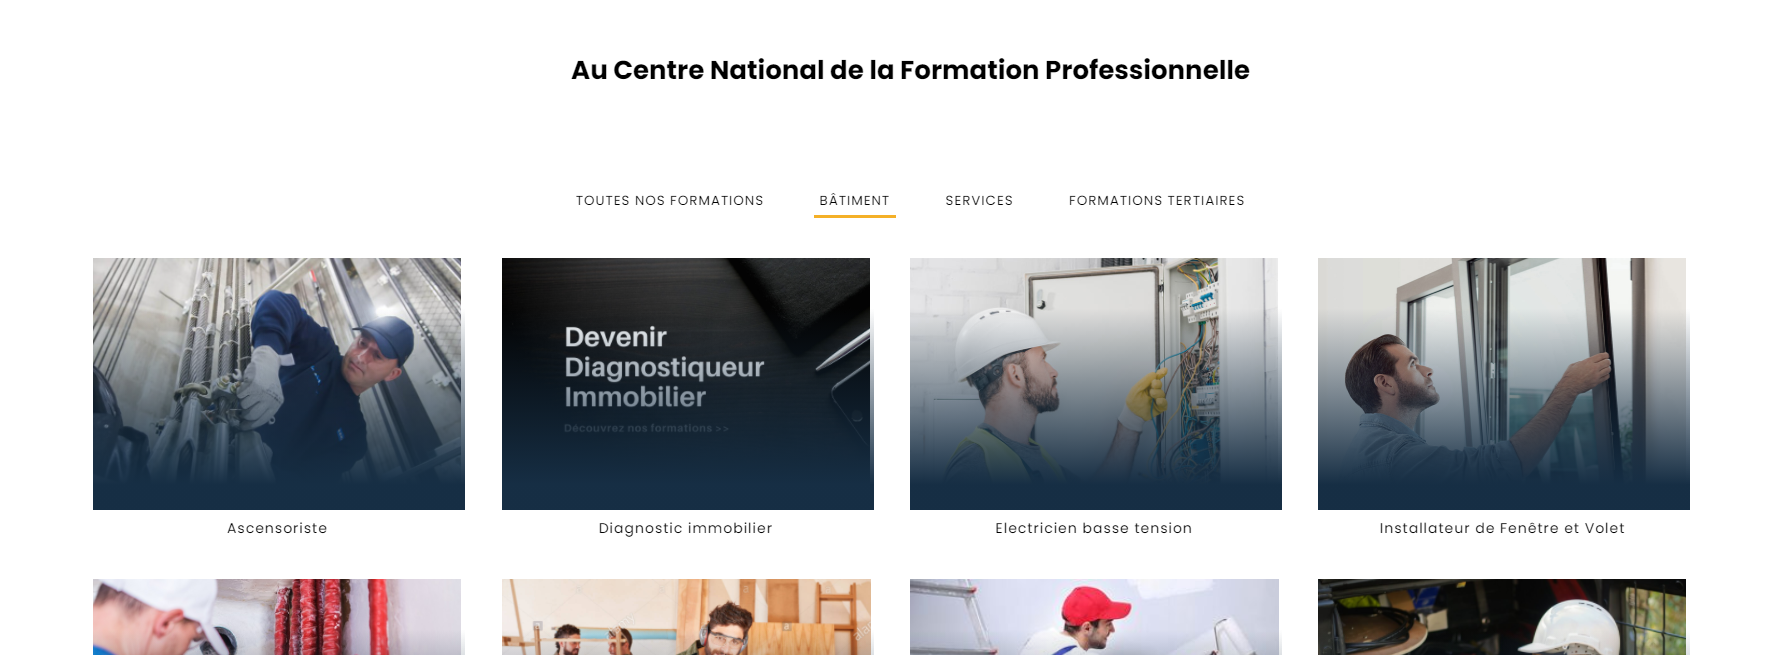Open the Diagnostic immobilier caption link
This screenshot has height=655, width=1784.
click(685, 528)
